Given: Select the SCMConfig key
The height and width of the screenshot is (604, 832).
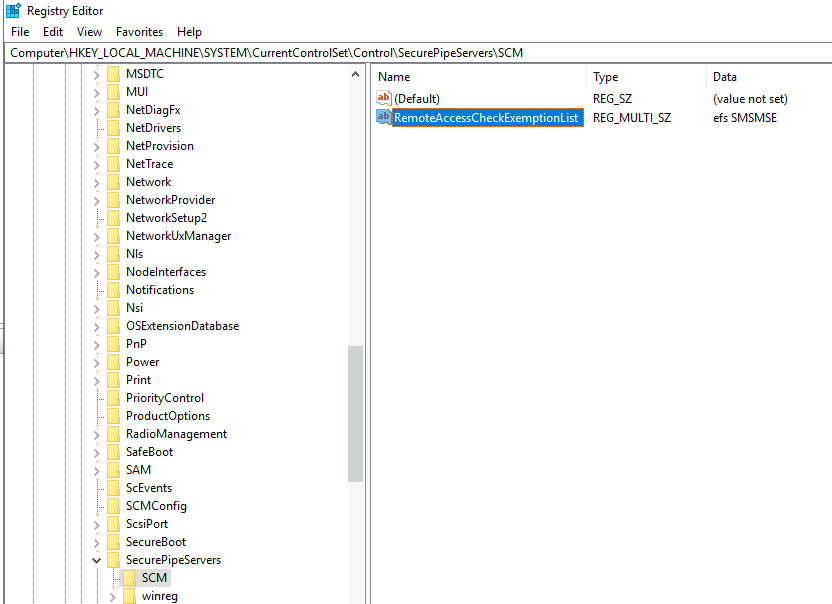Looking at the screenshot, I should pos(156,506).
